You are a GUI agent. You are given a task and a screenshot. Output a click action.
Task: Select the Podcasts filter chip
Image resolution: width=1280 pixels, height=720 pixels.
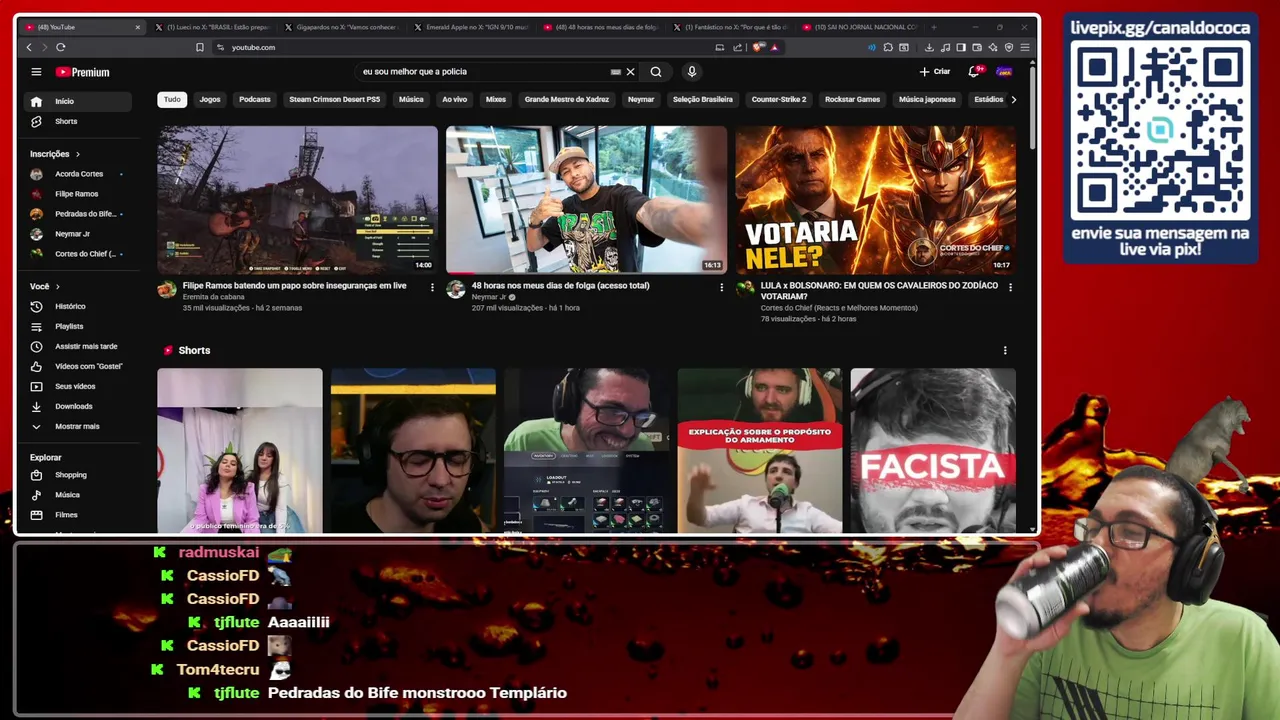pos(255,99)
